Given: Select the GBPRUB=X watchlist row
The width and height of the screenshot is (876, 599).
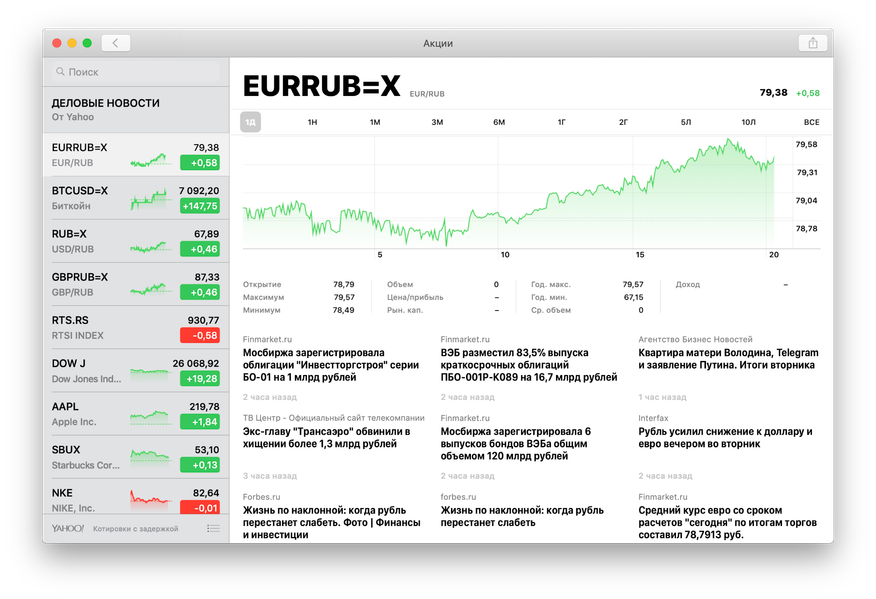Looking at the screenshot, I should click(x=136, y=284).
